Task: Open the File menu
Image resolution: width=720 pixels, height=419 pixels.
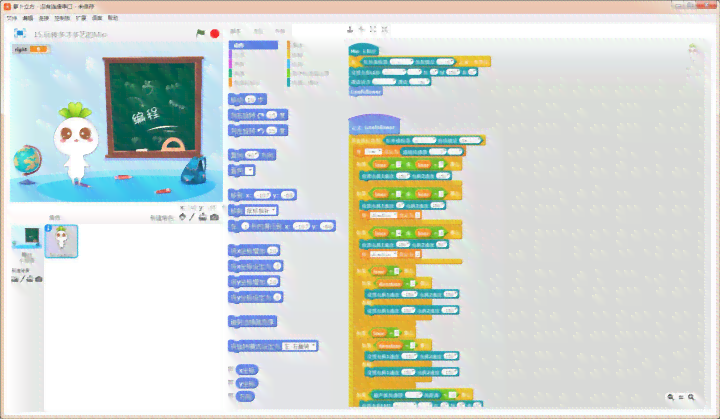Action: pyautogui.click(x=12, y=18)
